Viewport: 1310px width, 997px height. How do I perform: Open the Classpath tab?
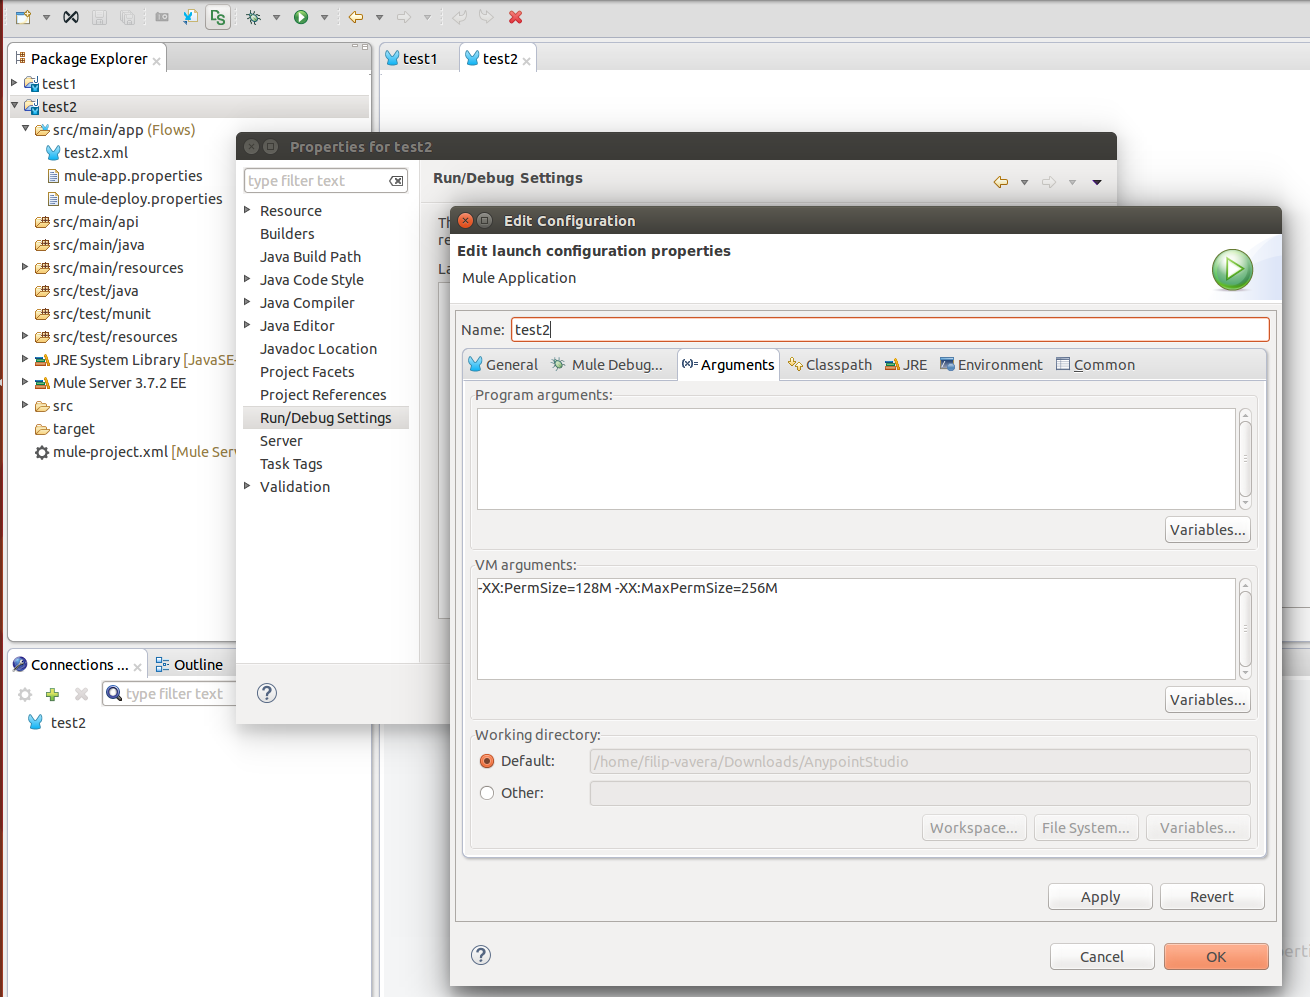pyautogui.click(x=830, y=365)
